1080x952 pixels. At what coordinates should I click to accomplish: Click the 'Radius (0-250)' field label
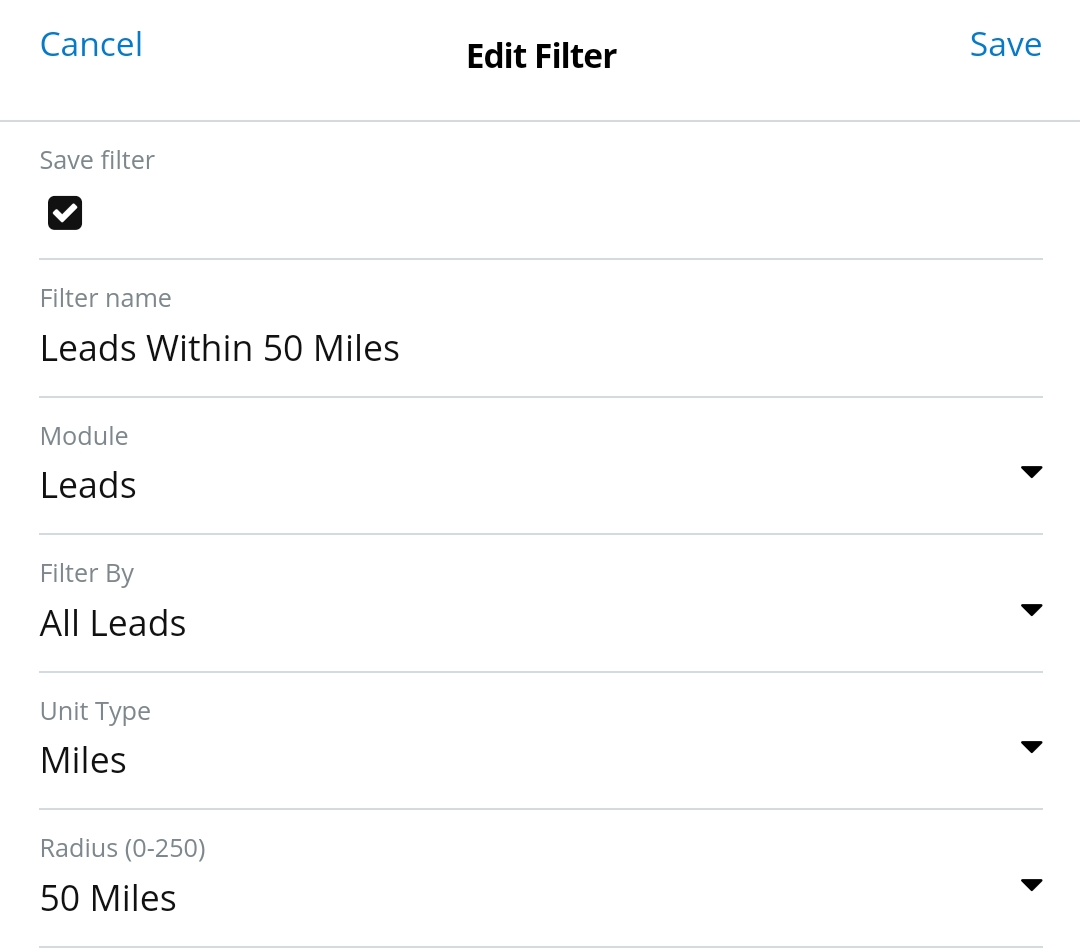coord(122,848)
